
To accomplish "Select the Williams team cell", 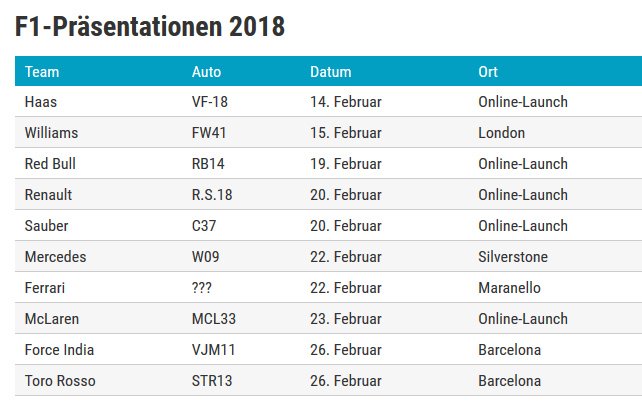I will tap(51, 133).
